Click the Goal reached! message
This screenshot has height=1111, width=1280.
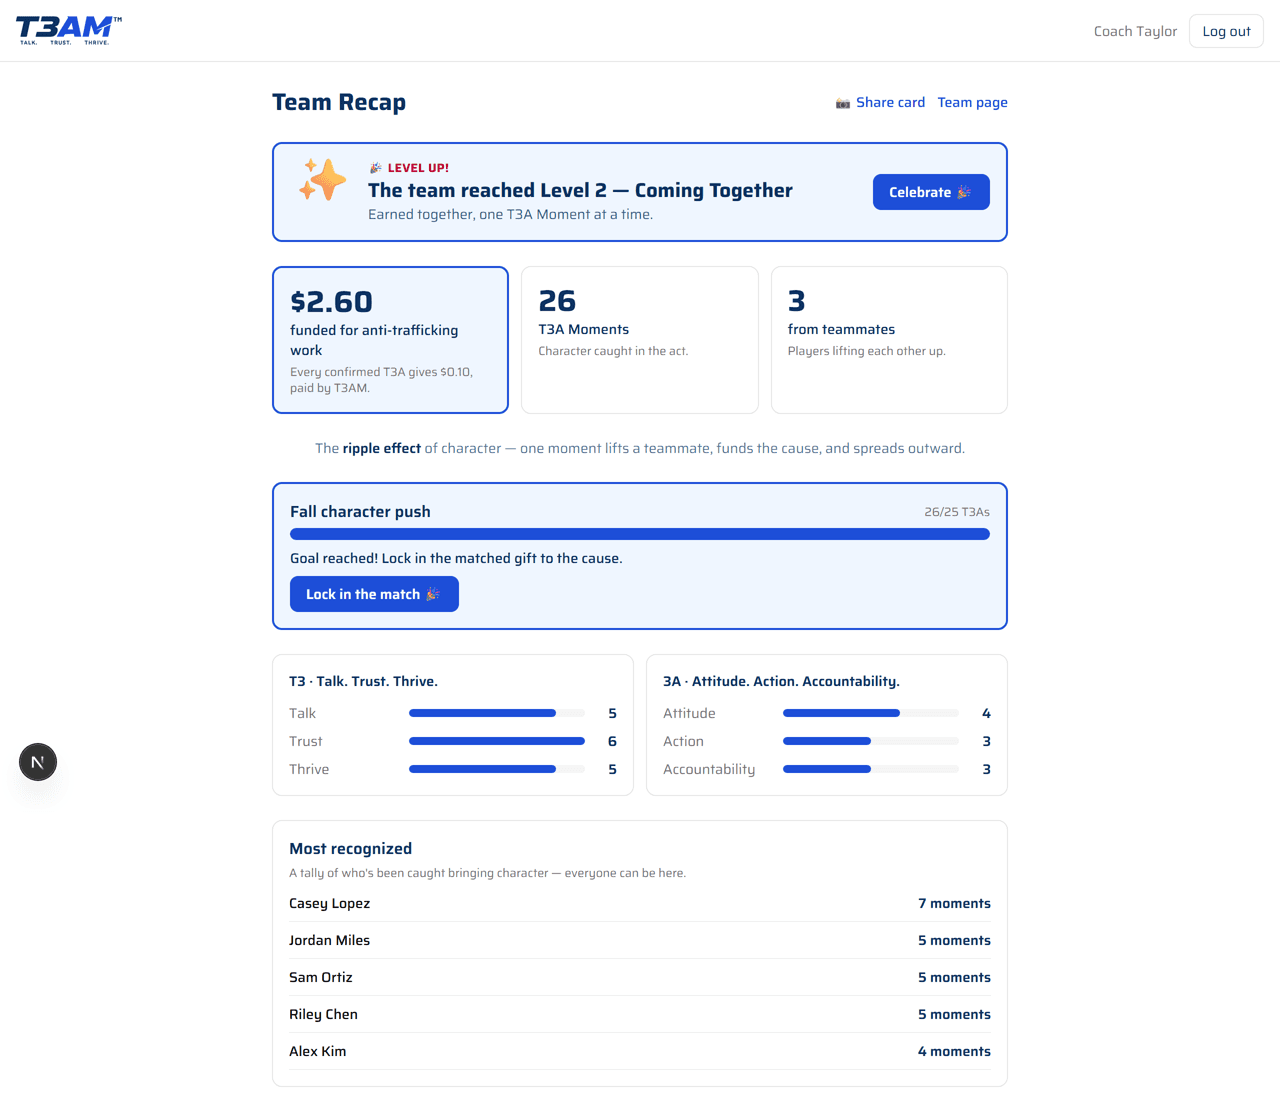pyautogui.click(x=456, y=558)
